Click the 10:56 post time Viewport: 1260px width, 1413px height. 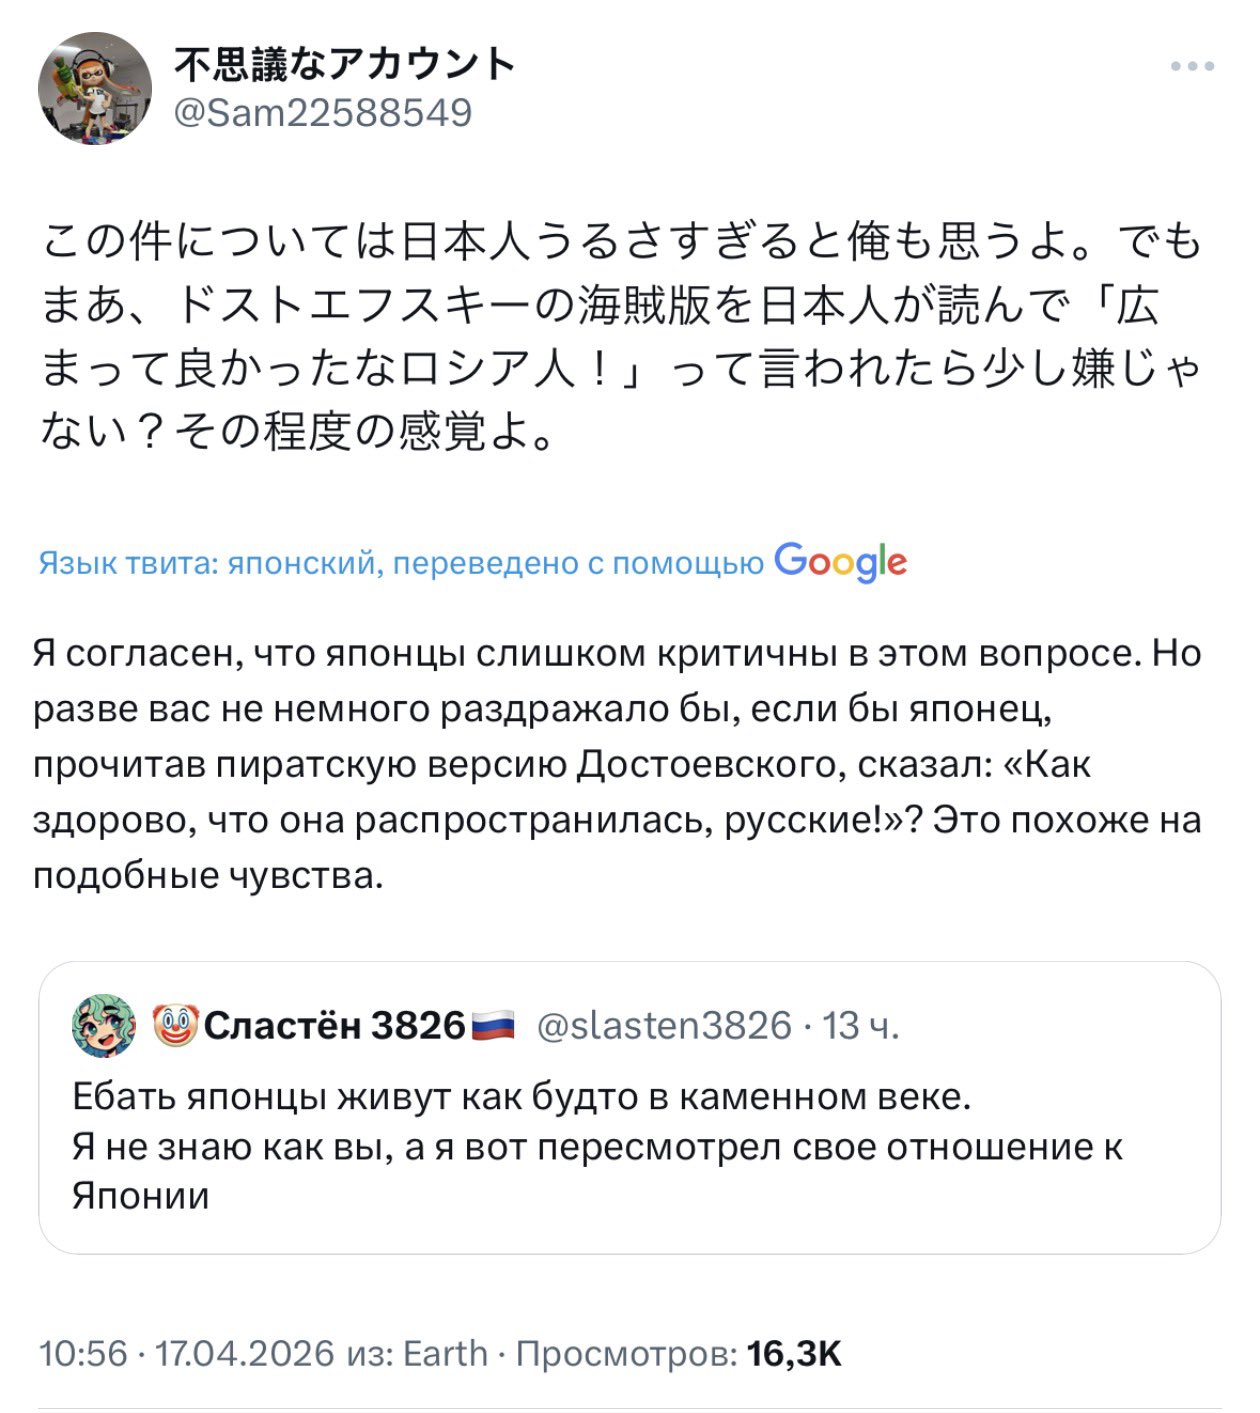coord(82,1353)
